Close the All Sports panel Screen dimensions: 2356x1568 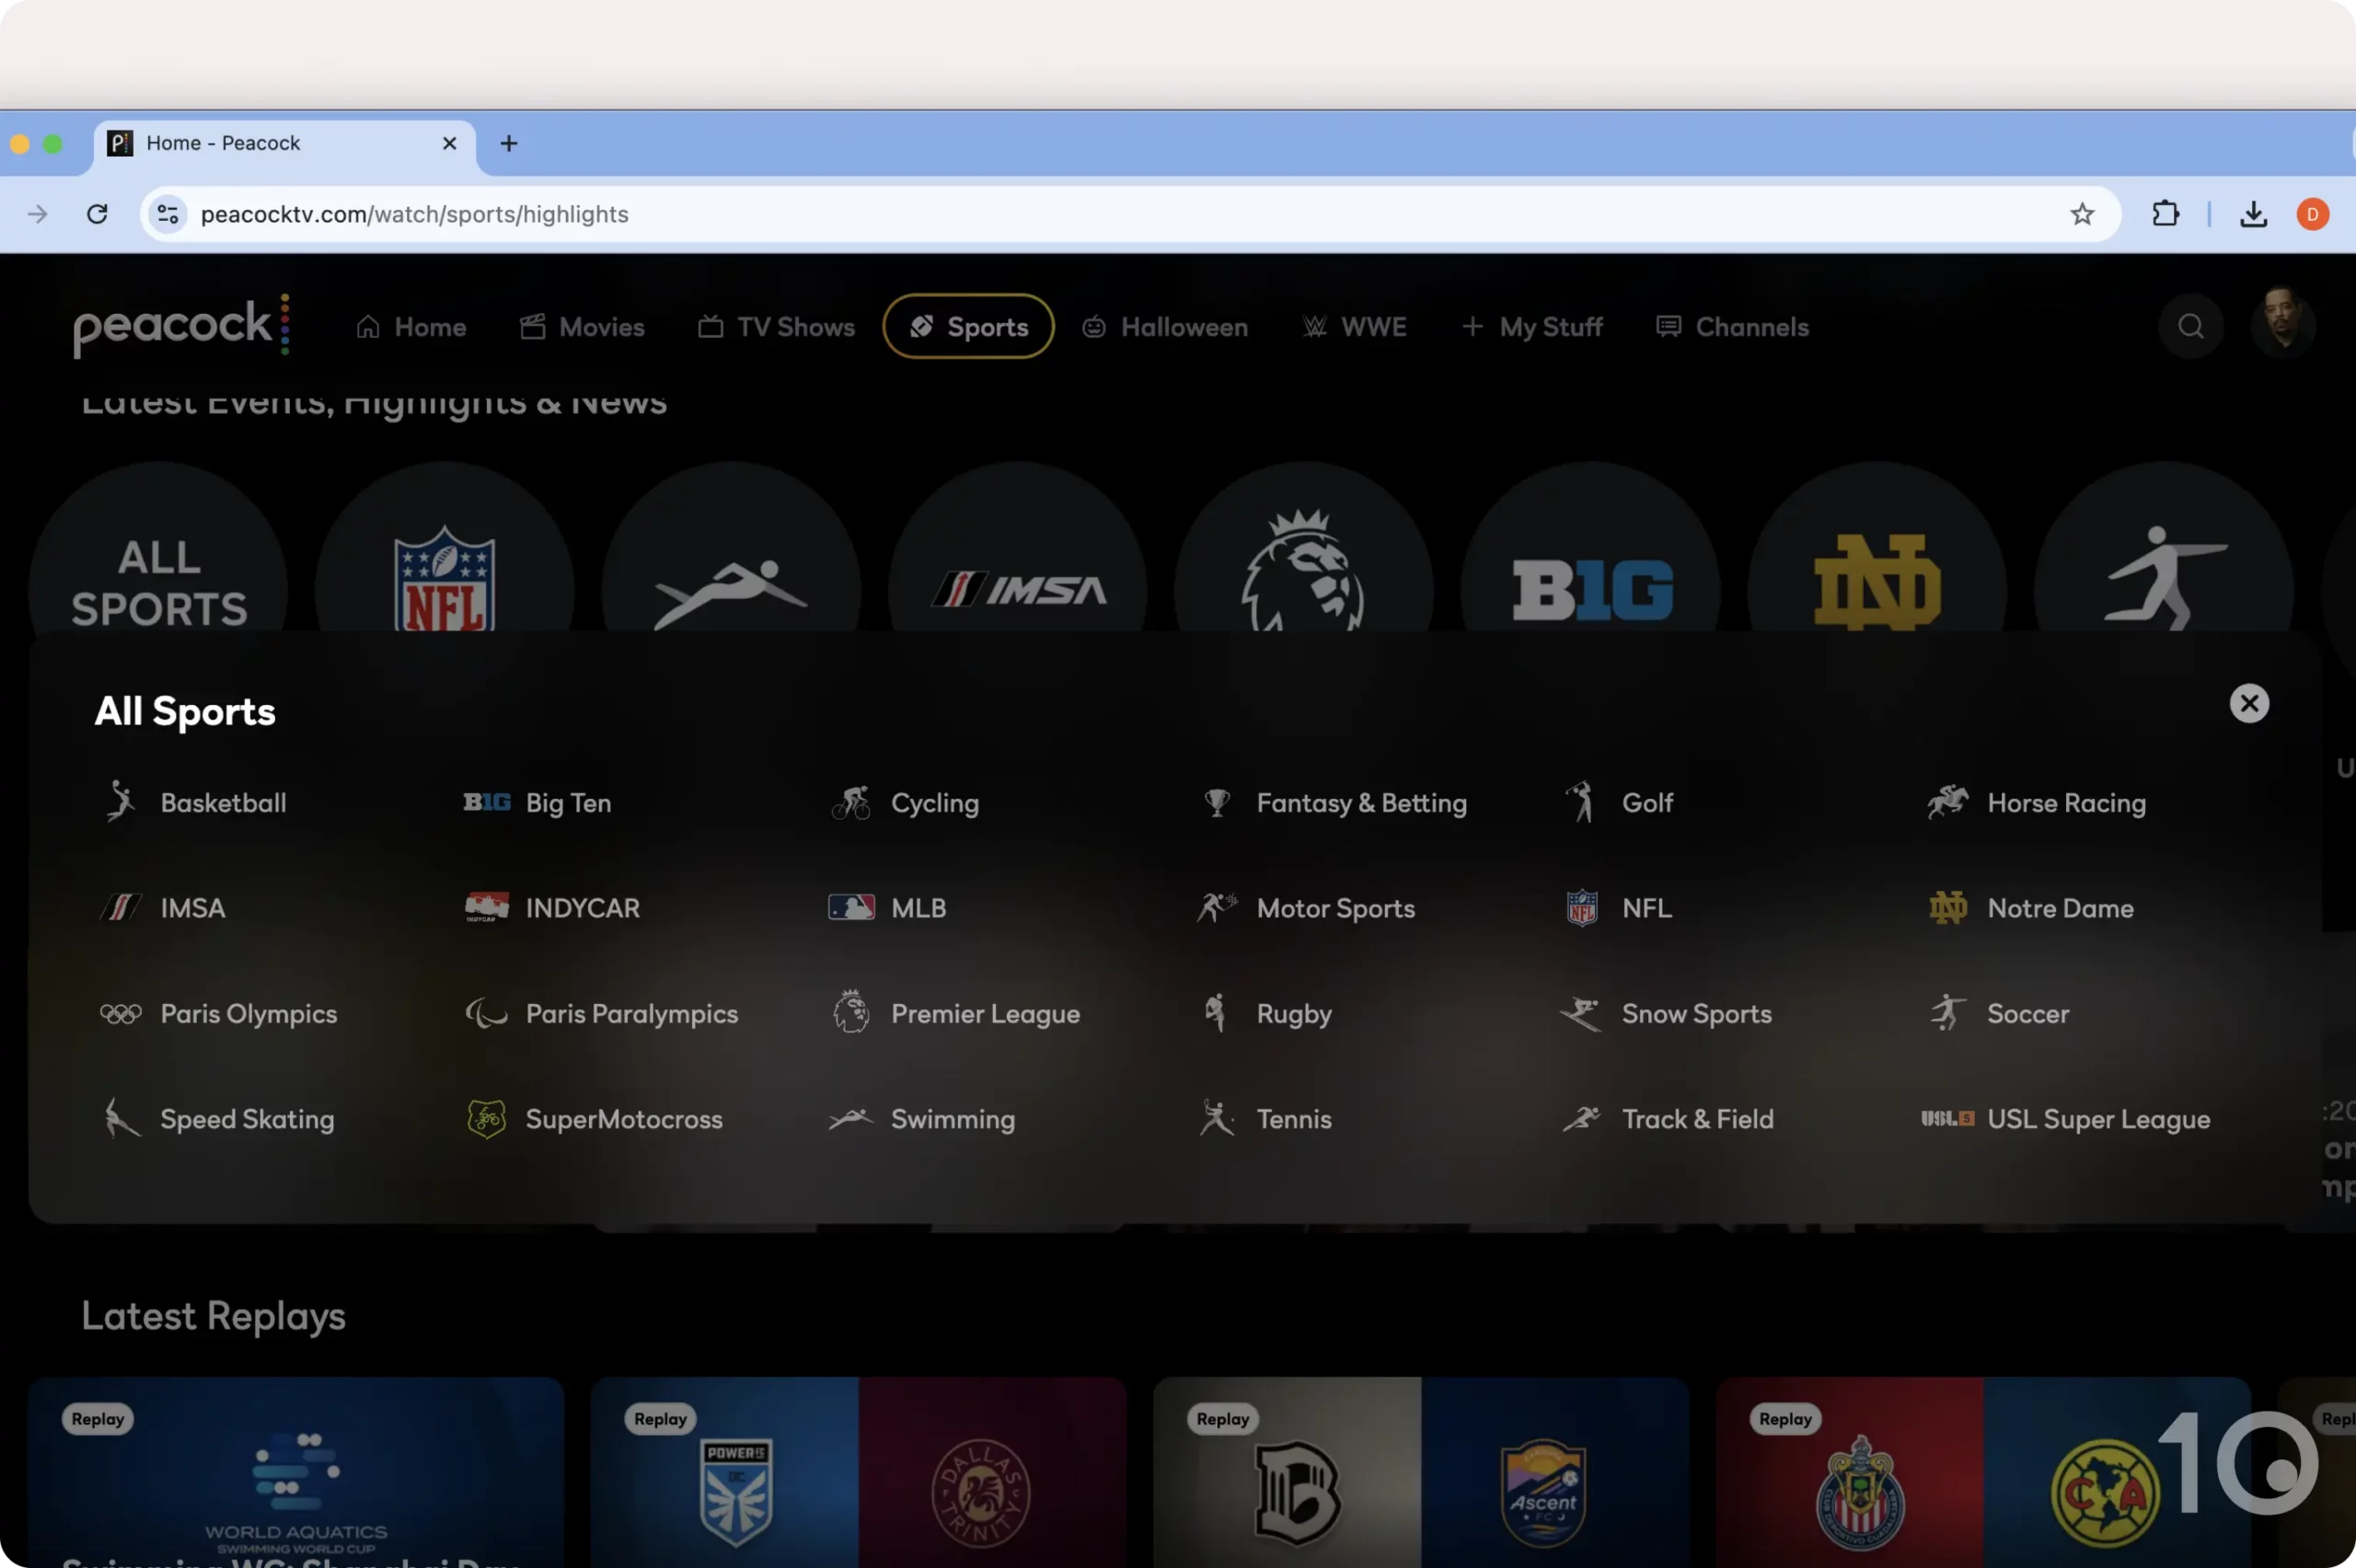pyautogui.click(x=2248, y=703)
